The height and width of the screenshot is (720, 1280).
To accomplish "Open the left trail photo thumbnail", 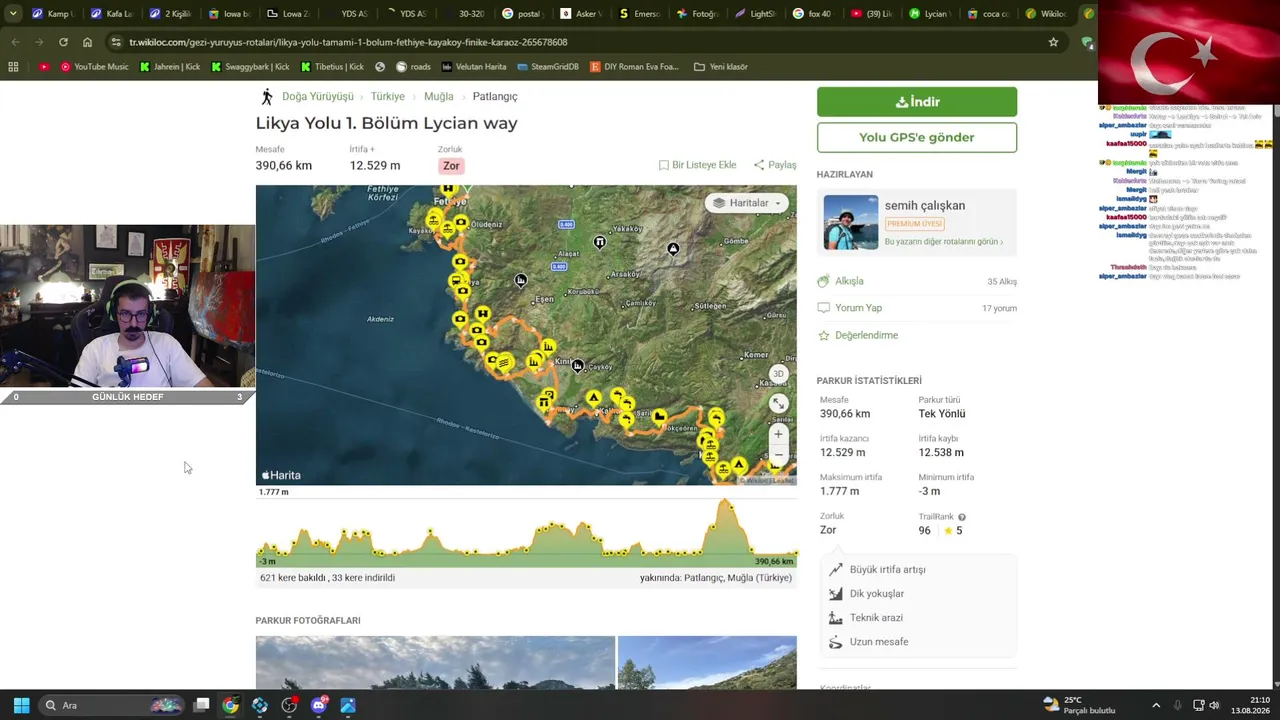I will pyautogui.click(x=435, y=662).
